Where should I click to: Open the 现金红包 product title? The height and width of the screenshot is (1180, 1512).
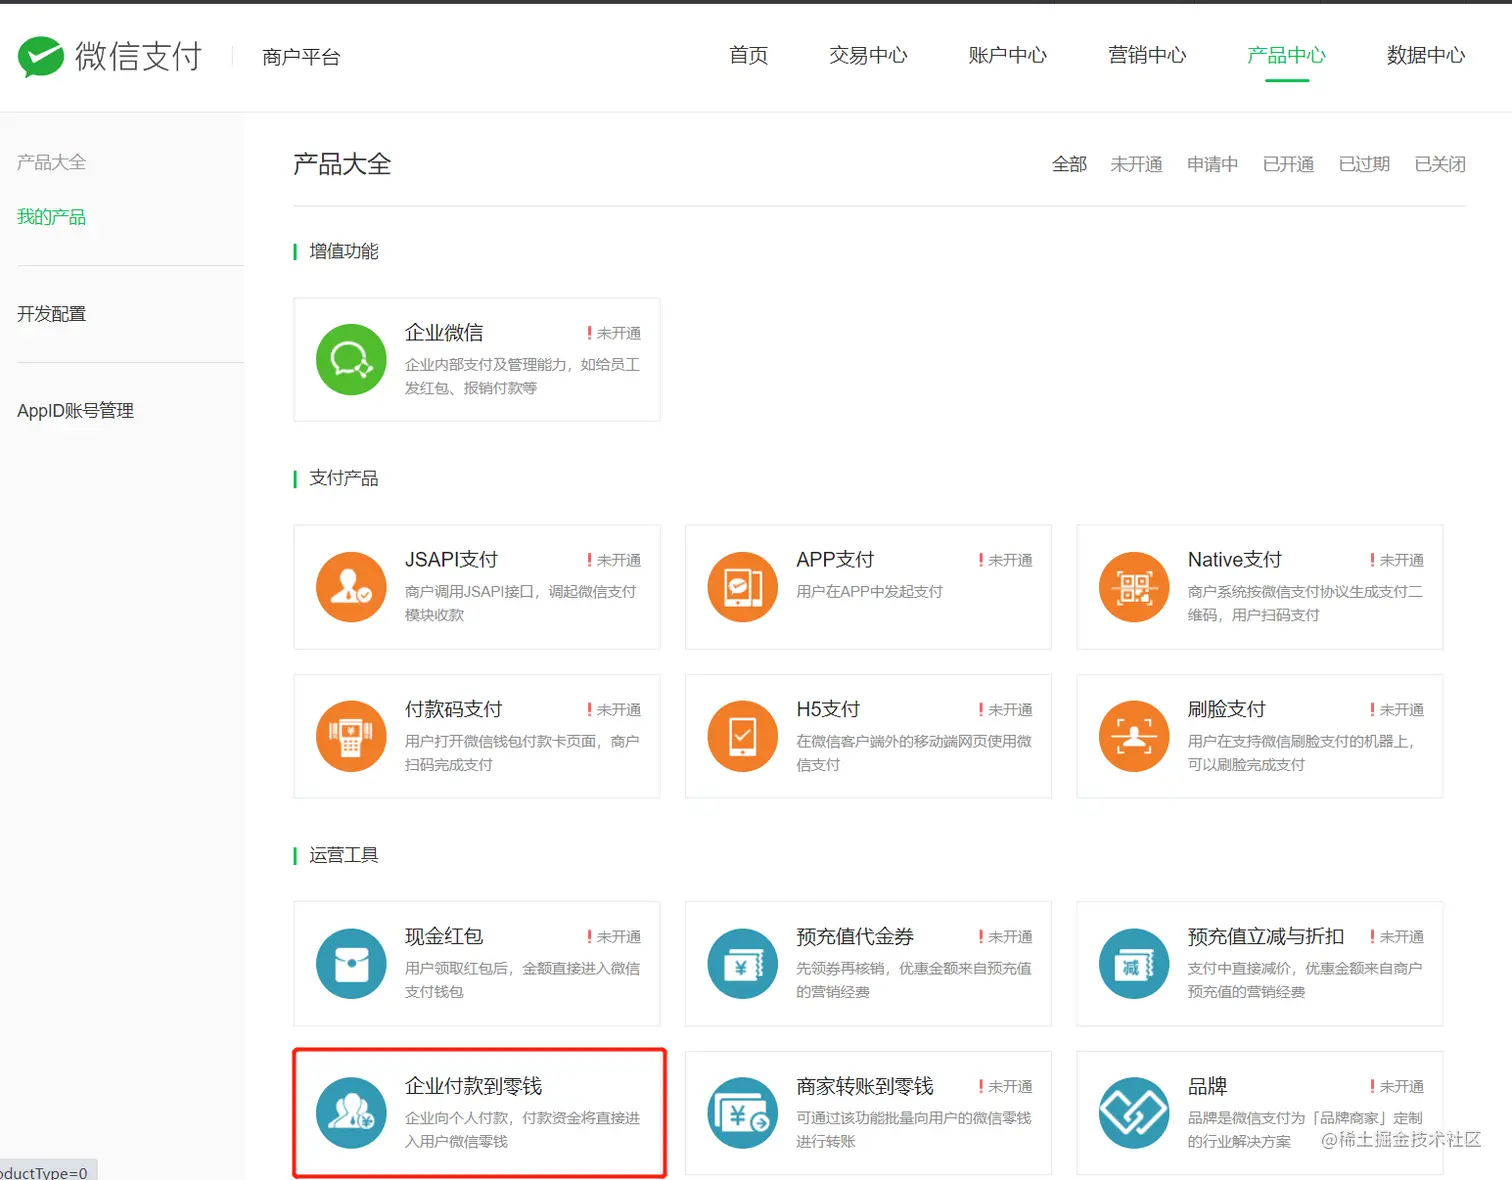pos(444,936)
